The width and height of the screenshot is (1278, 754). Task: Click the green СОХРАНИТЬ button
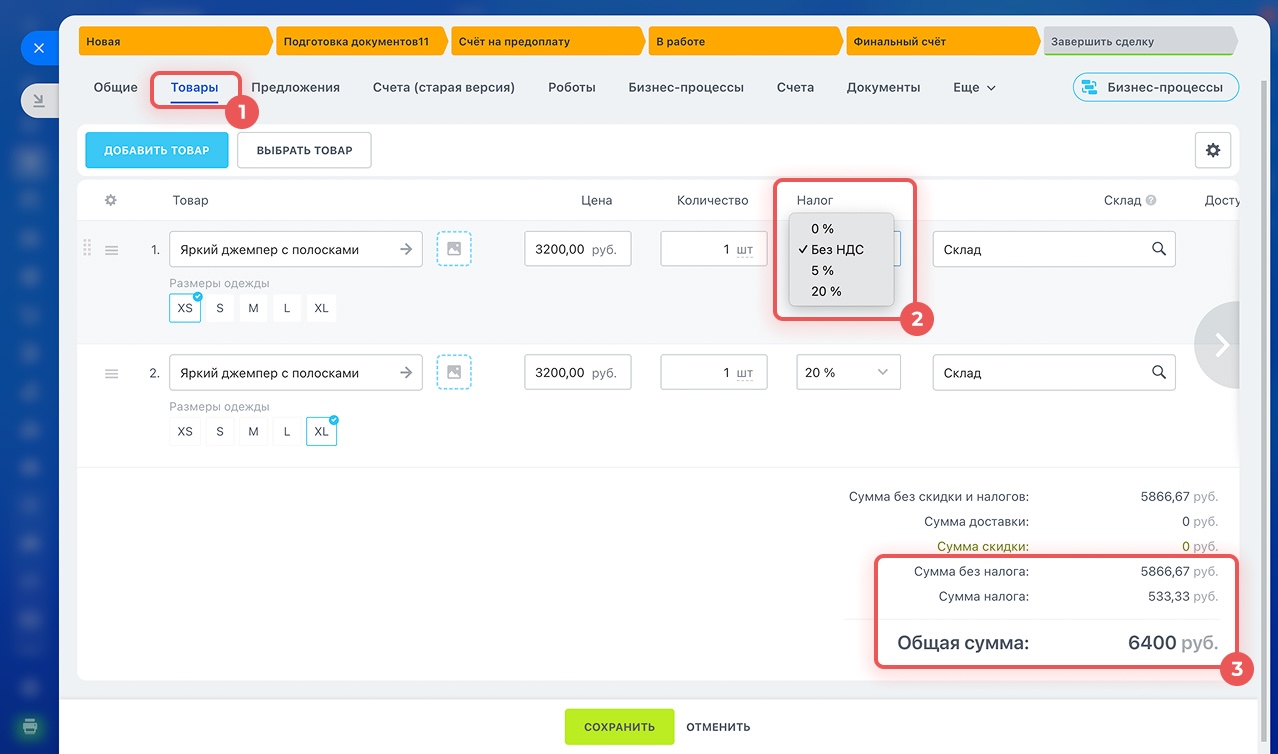pyautogui.click(x=619, y=727)
